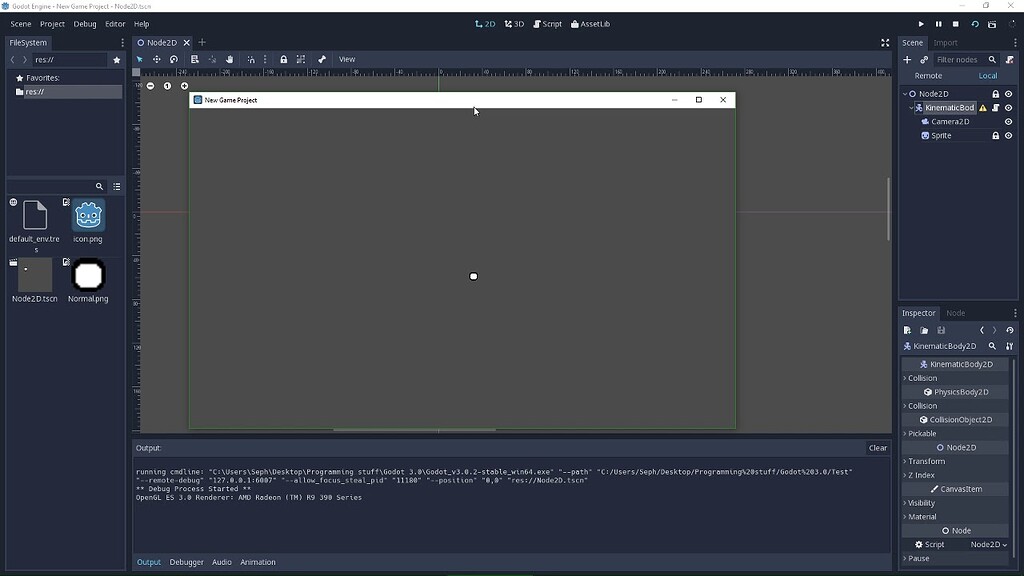Activate the Pan mode hand tool
This screenshot has width=1024, height=576.
pyautogui.click(x=229, y=60)
